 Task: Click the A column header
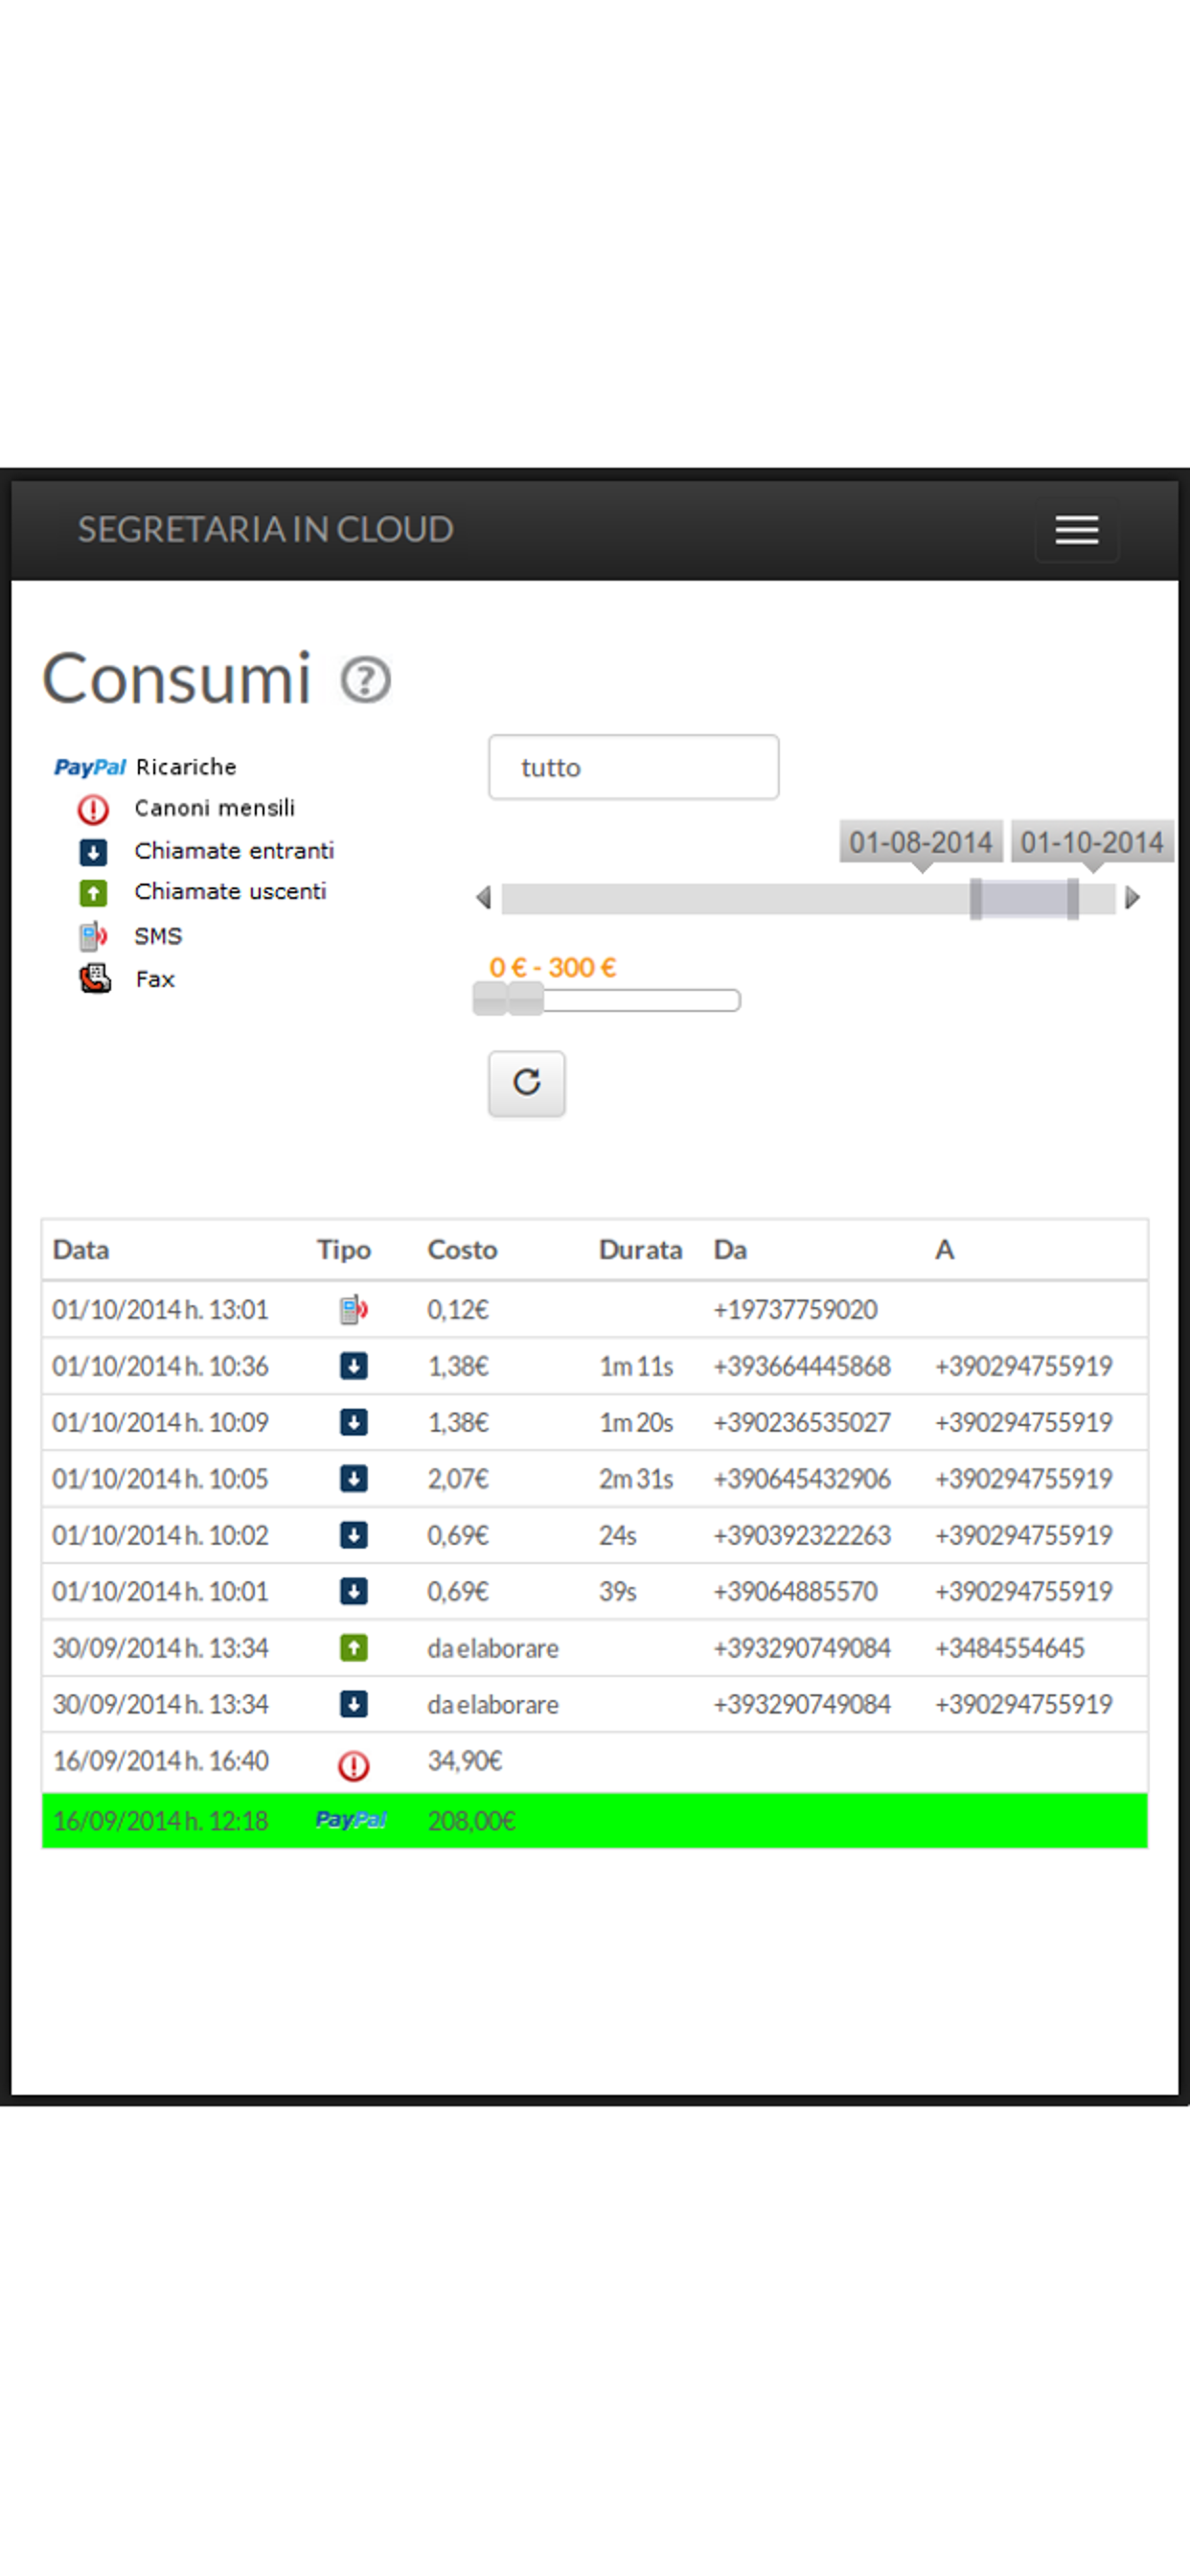944,1250
